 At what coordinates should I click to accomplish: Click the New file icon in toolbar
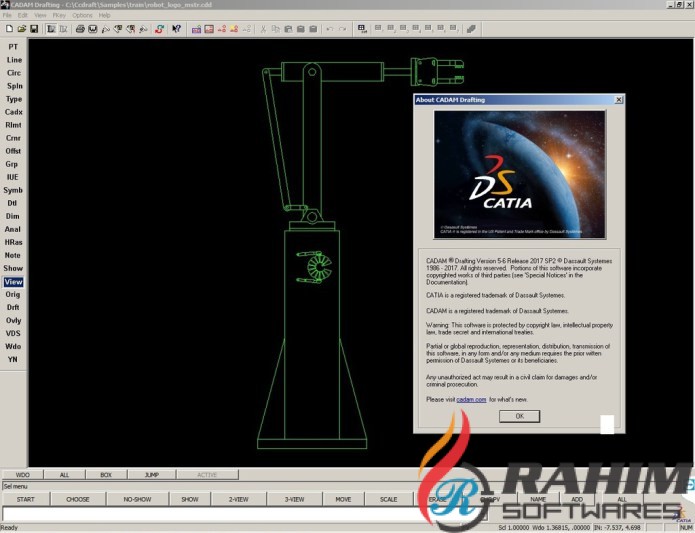coord(8,28)
